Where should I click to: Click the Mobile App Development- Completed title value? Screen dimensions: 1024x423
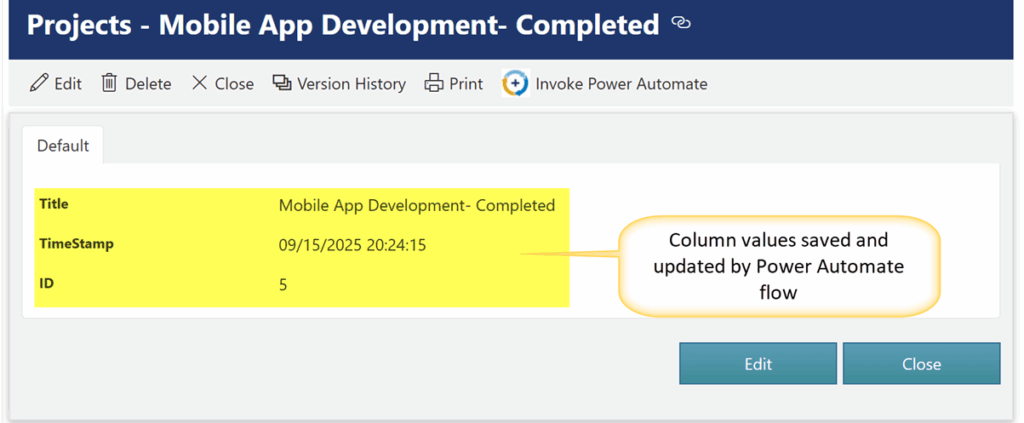click(x=416, y=206)
